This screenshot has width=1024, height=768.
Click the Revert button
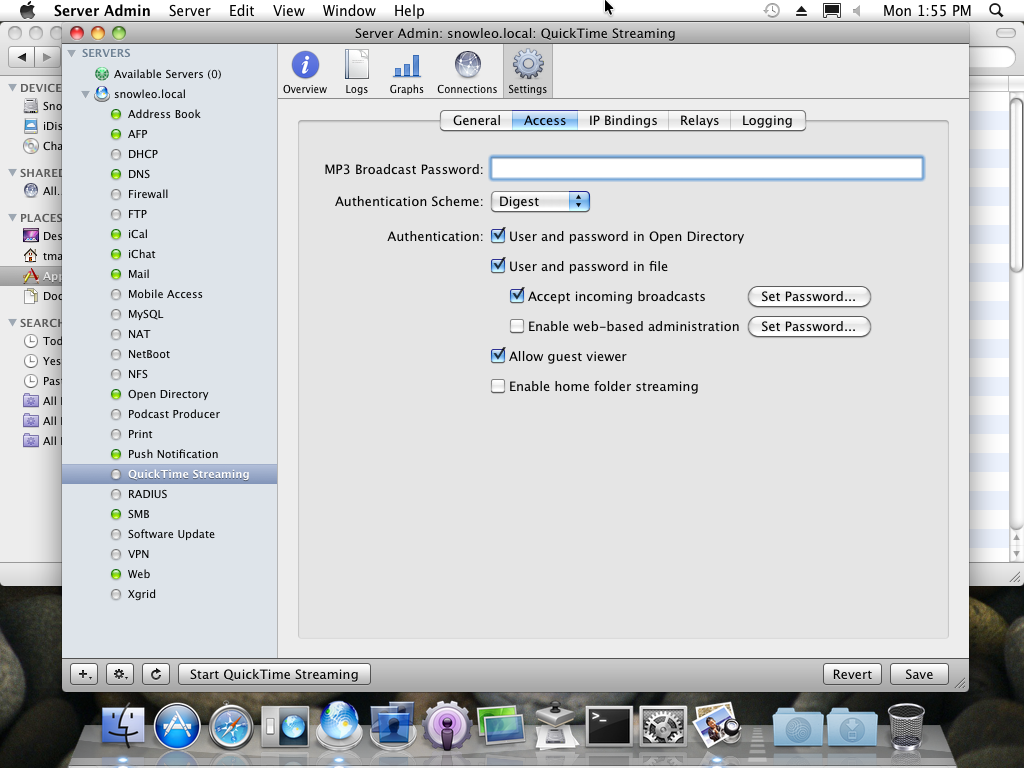pyautogui.click(x=852, y=674)
